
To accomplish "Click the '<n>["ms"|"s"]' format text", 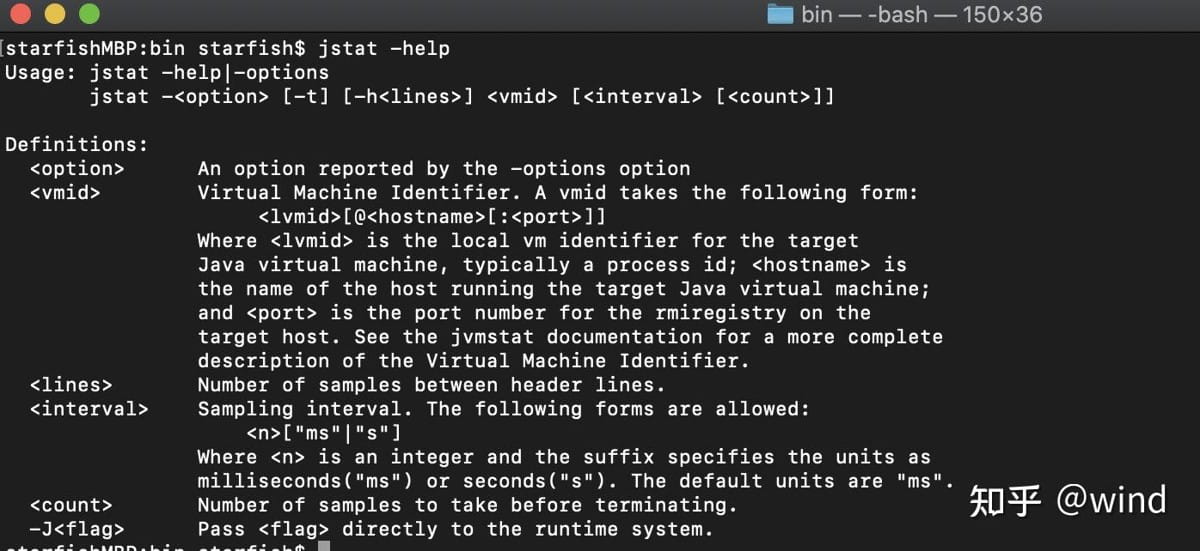I will point(323,432).
